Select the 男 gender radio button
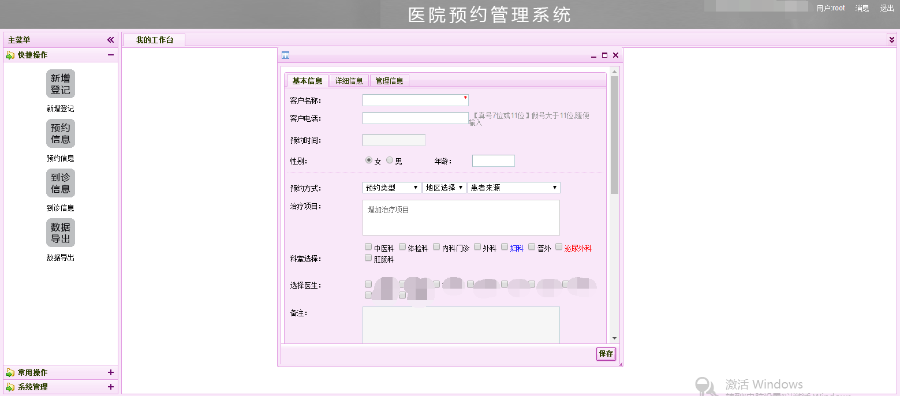Viewport: 900px width, 396px height. [x=390, y=161]
